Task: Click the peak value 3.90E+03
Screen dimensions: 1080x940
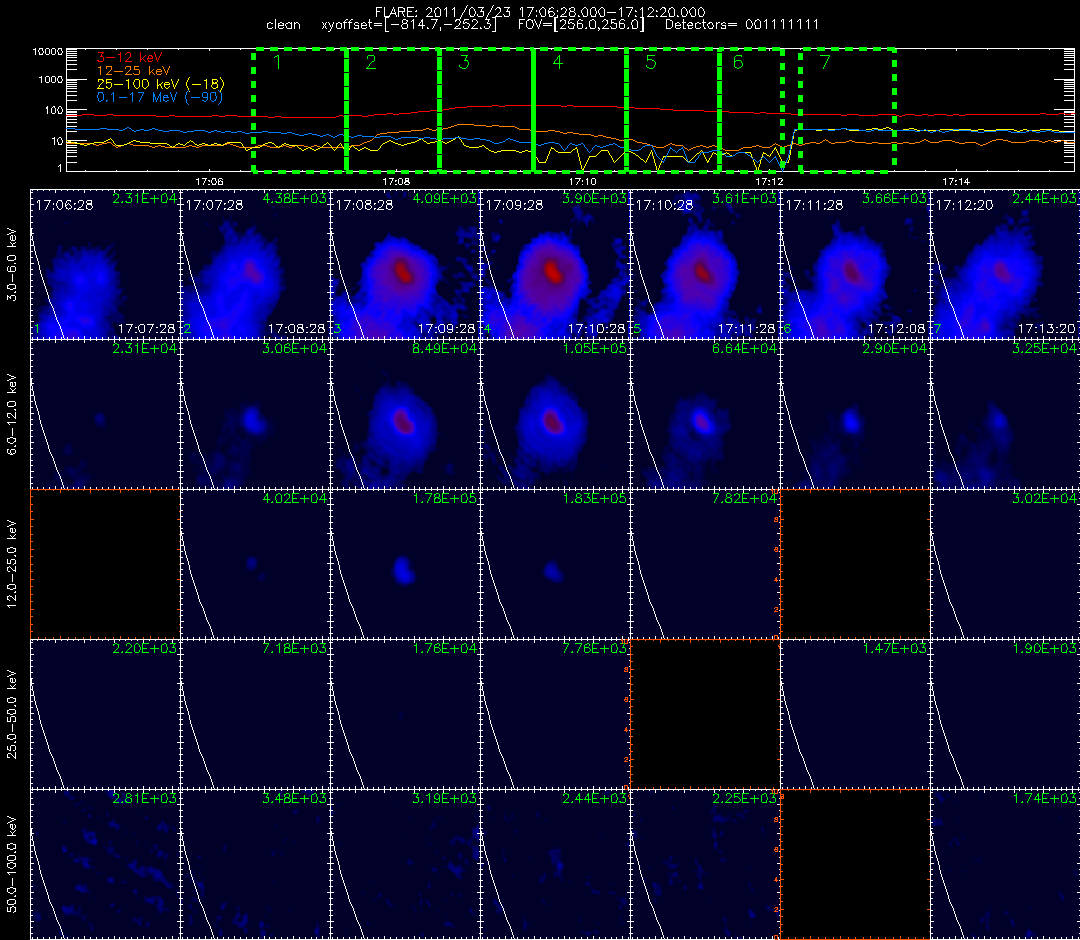Action: pos(596,198)
